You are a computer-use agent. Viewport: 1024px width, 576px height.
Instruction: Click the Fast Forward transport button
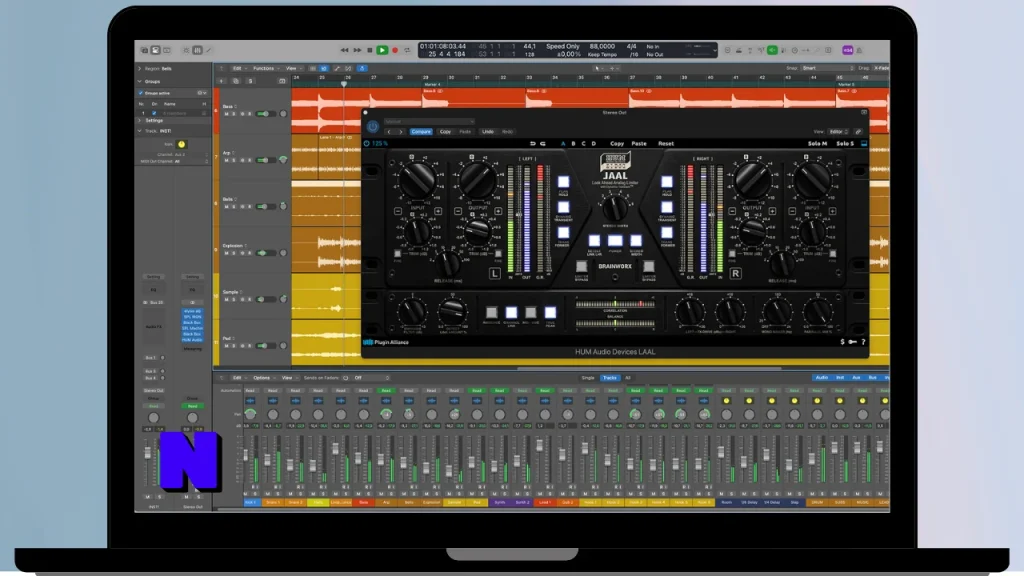[357, 50]
